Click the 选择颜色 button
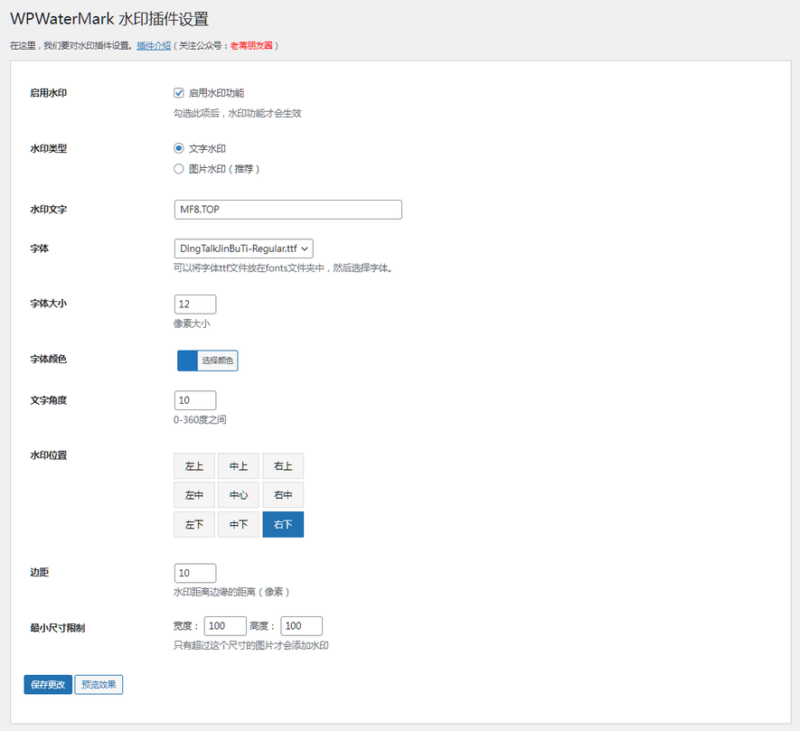 click(x=217, y=361)
